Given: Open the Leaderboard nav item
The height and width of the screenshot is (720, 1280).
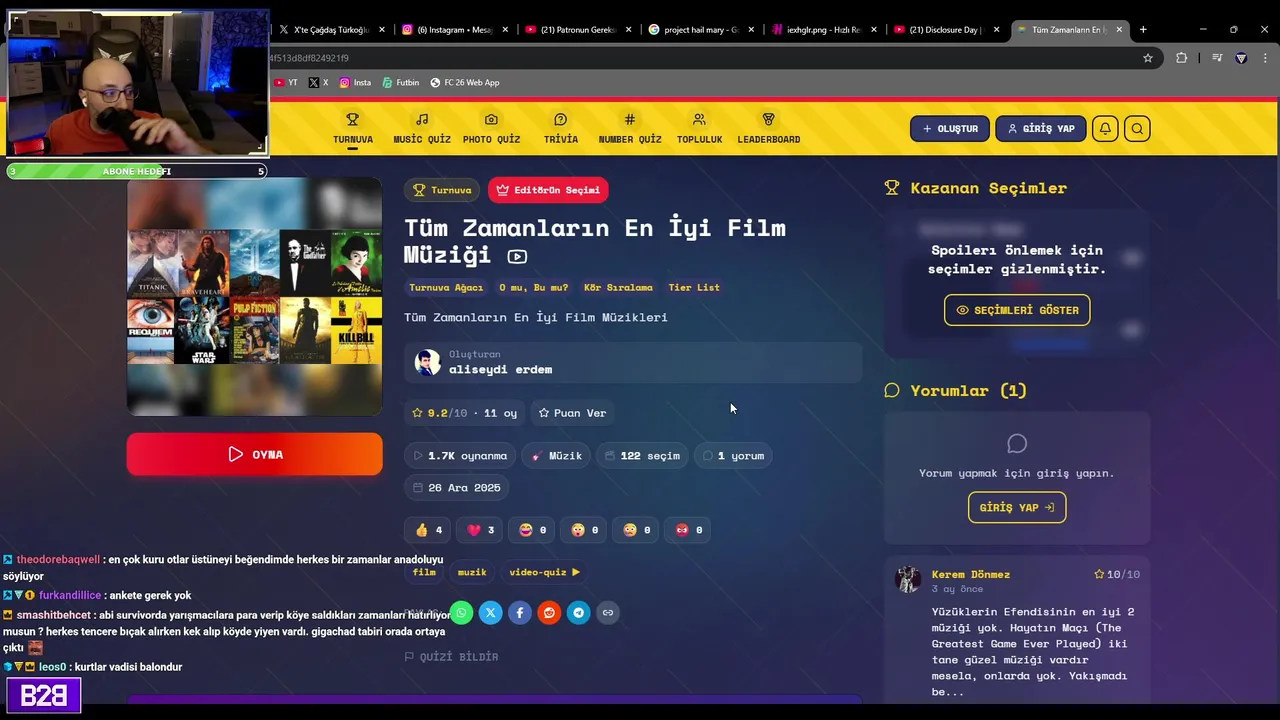Looking at the screenshot, I should (x=768, y=129).
